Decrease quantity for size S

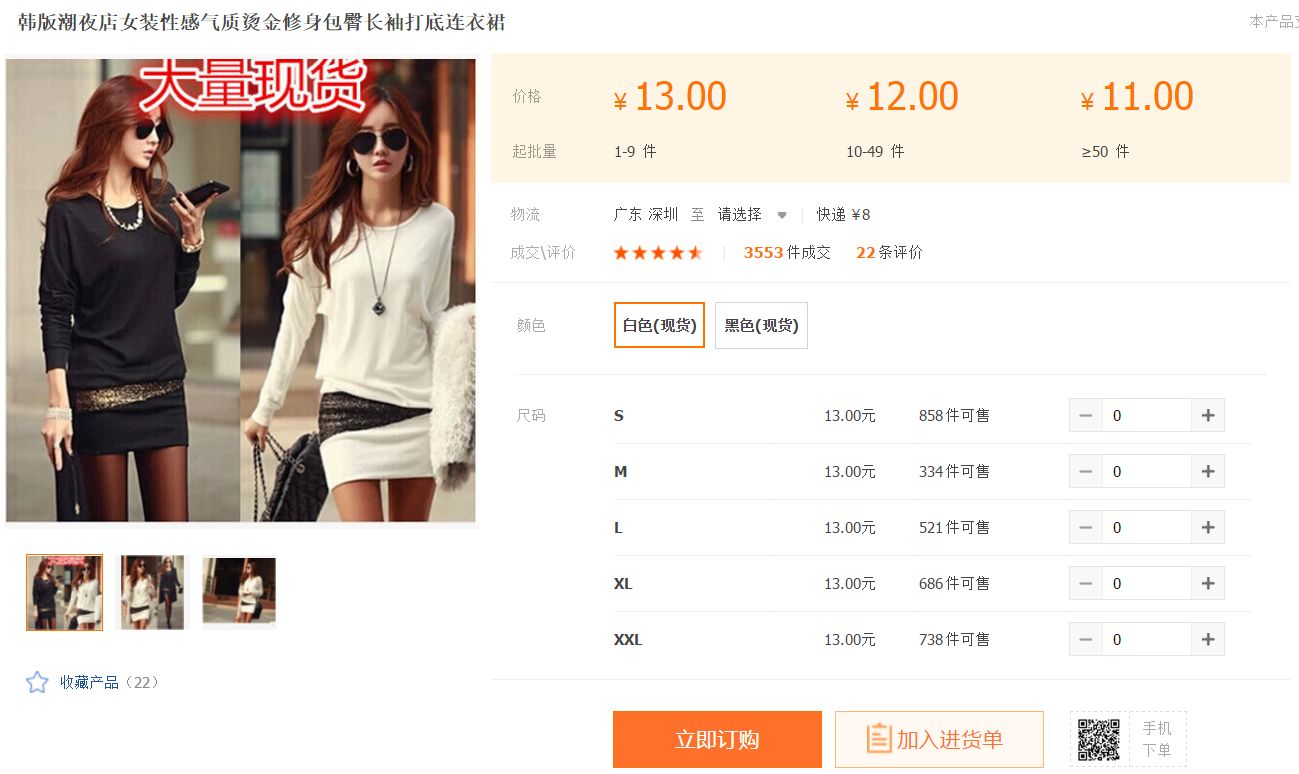pyautogui.click(x=1086, y=415)
